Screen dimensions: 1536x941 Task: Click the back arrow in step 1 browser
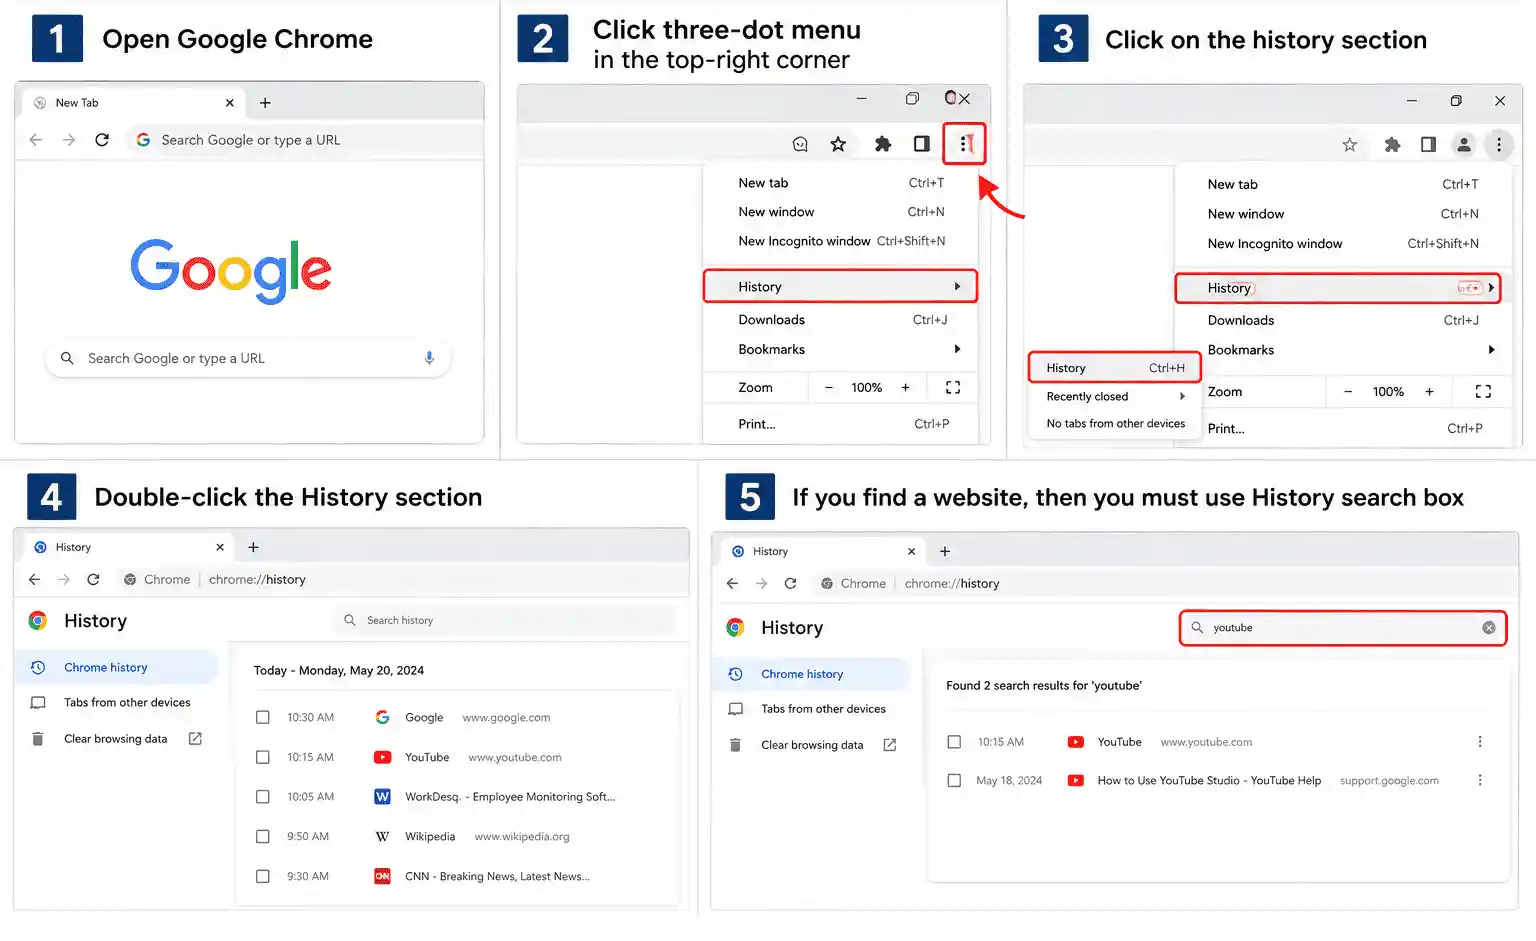coord(36,140)
